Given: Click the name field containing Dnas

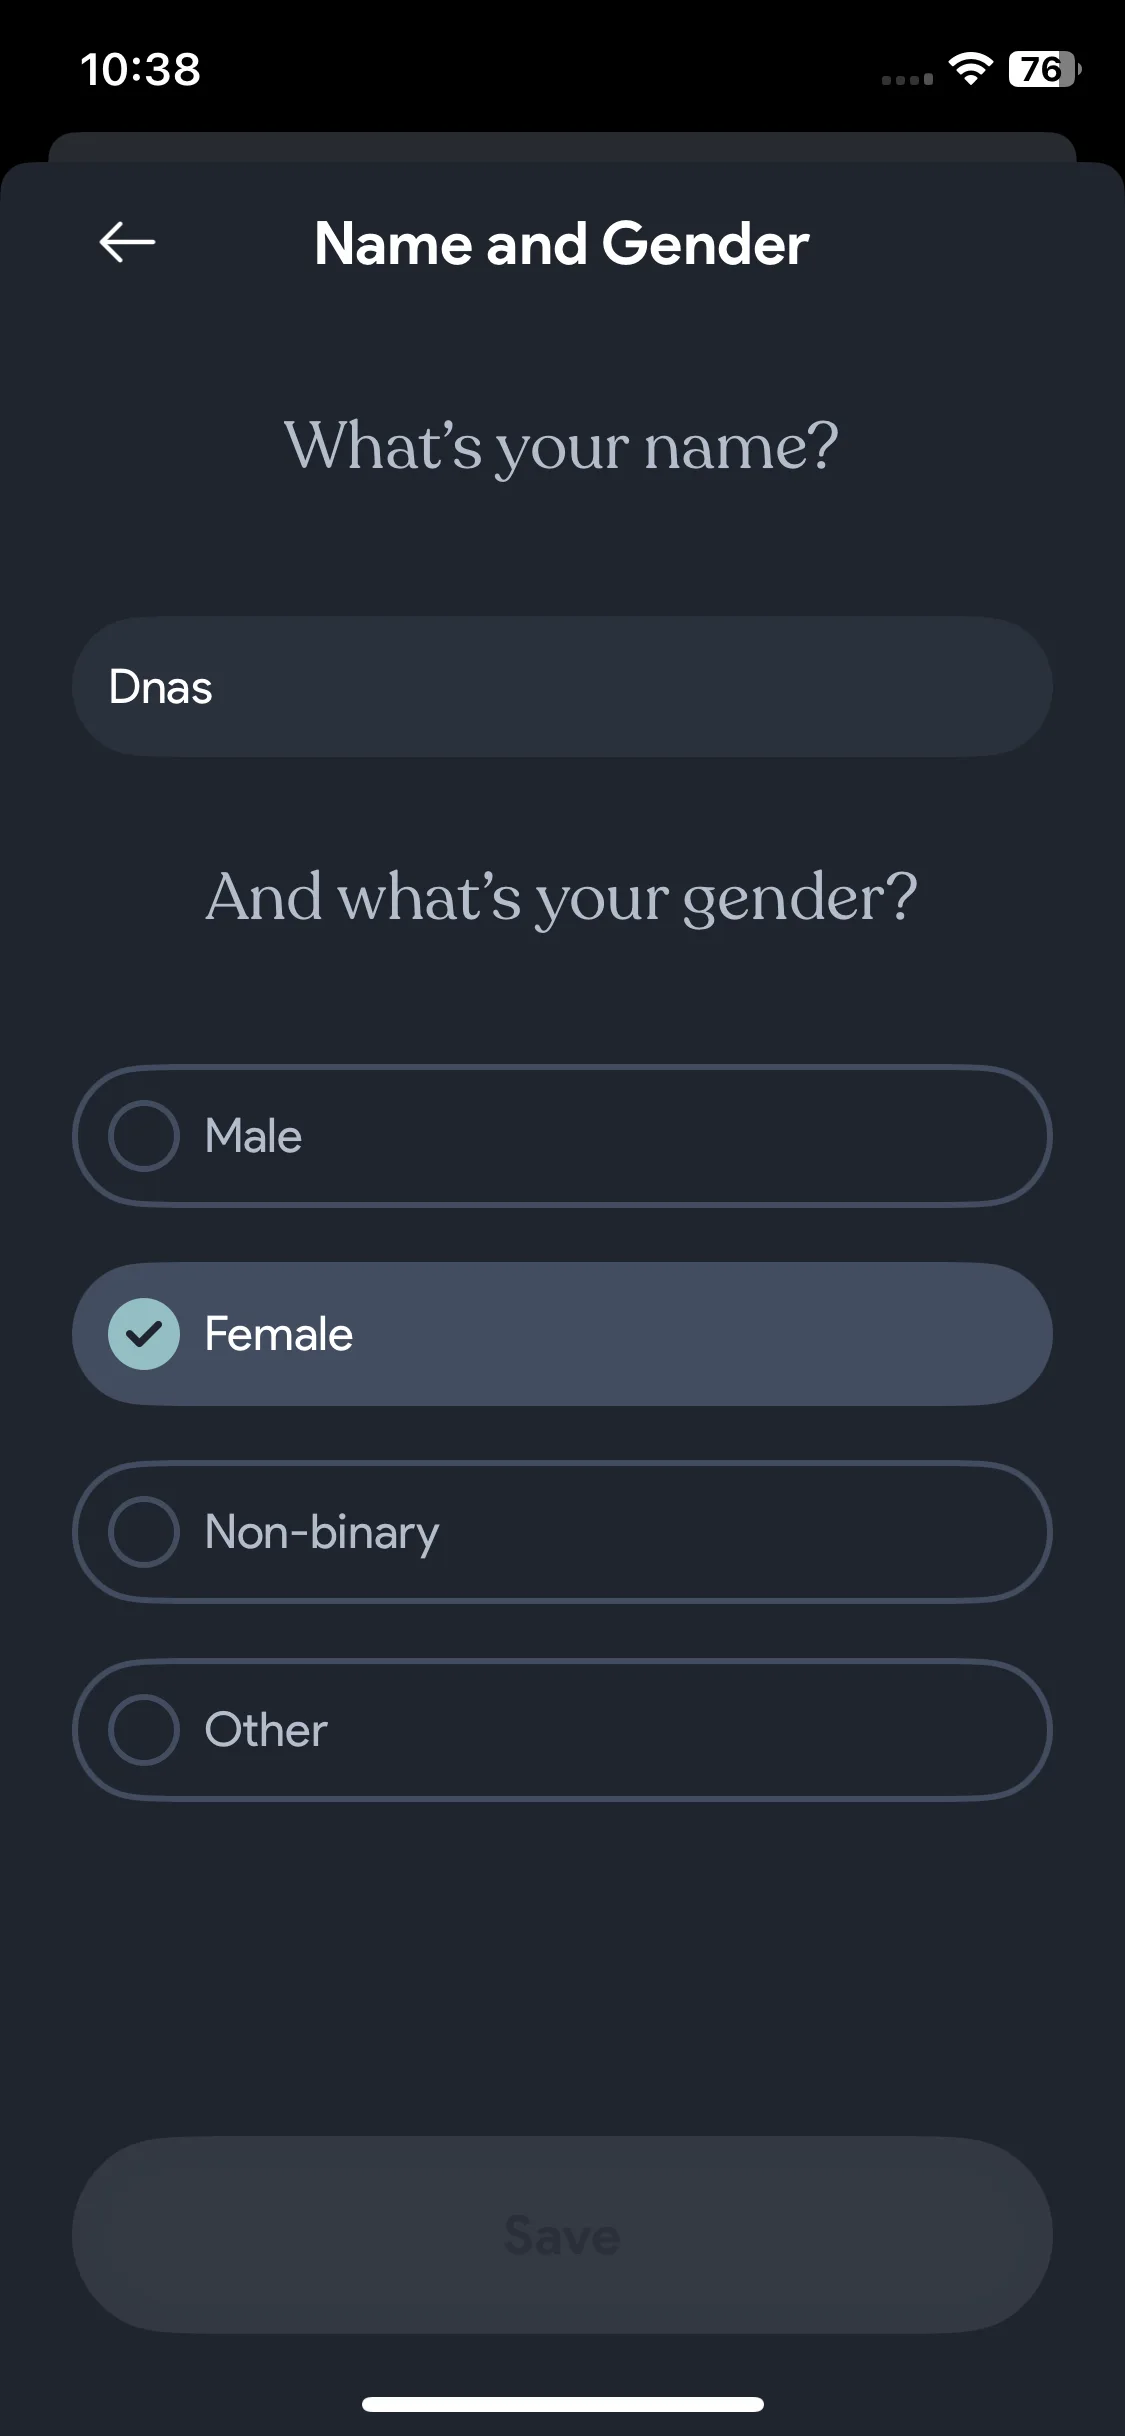Looking at the screenshot, I should pyautogui.click(x=562, y=687).
